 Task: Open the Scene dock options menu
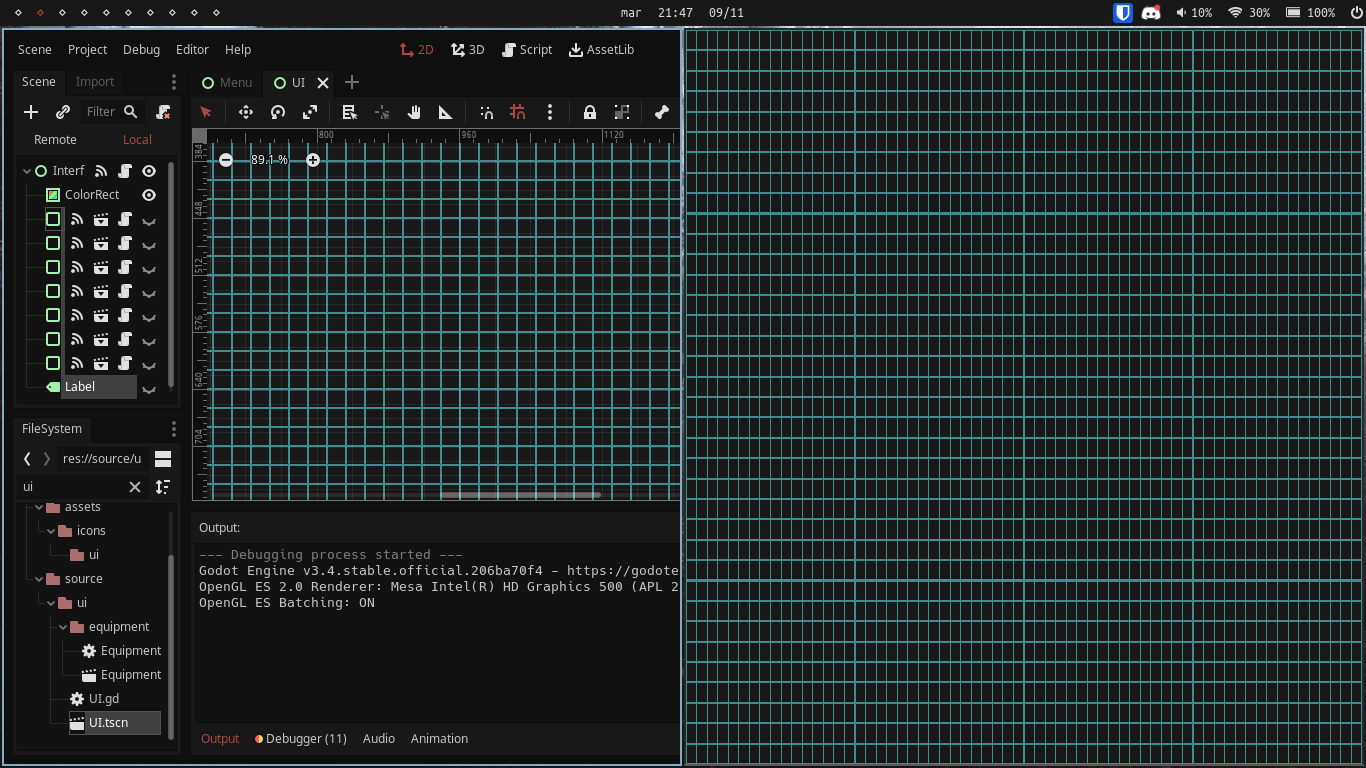173,82
